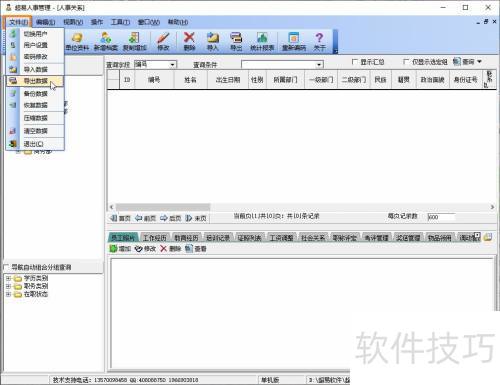Click 修改 in the lower sub-toolbar

(146, 249)
